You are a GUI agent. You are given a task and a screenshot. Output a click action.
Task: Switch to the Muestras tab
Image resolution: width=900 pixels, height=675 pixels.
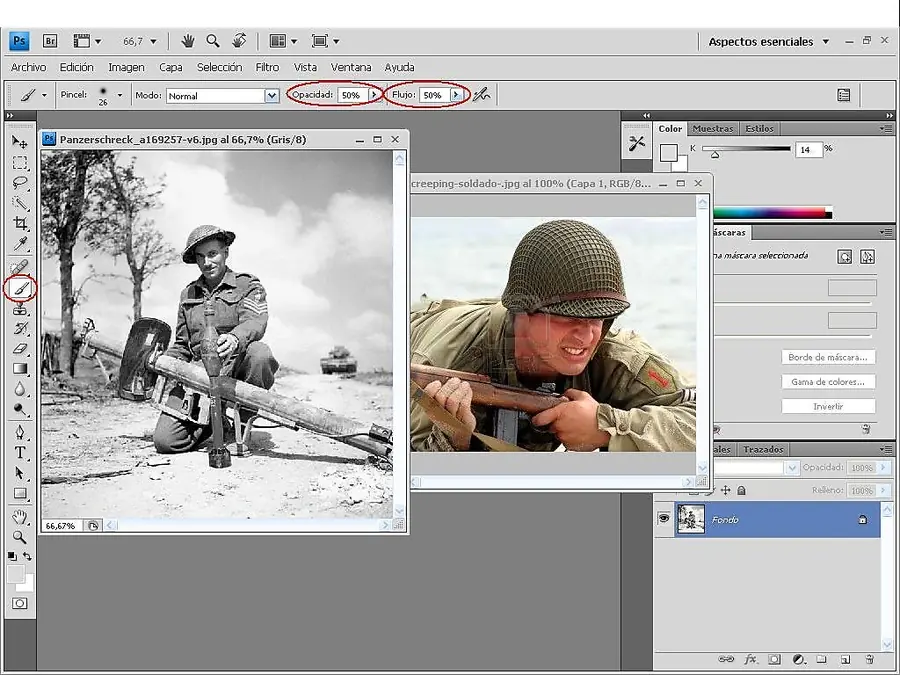(713, 128)
